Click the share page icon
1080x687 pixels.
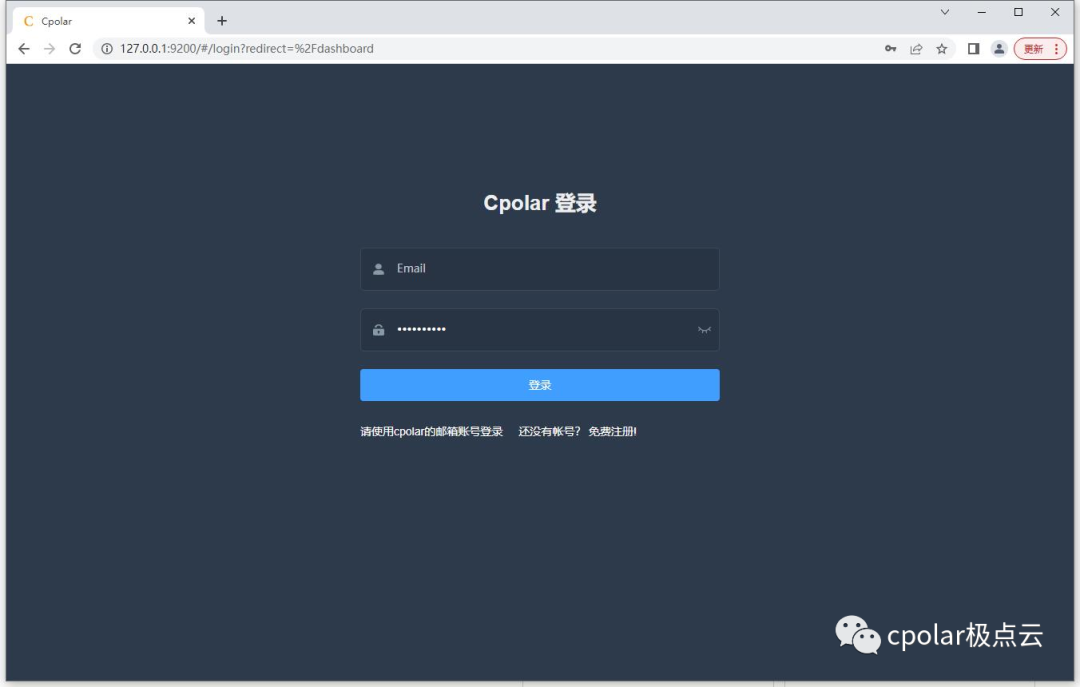click(x=916, y=49)
